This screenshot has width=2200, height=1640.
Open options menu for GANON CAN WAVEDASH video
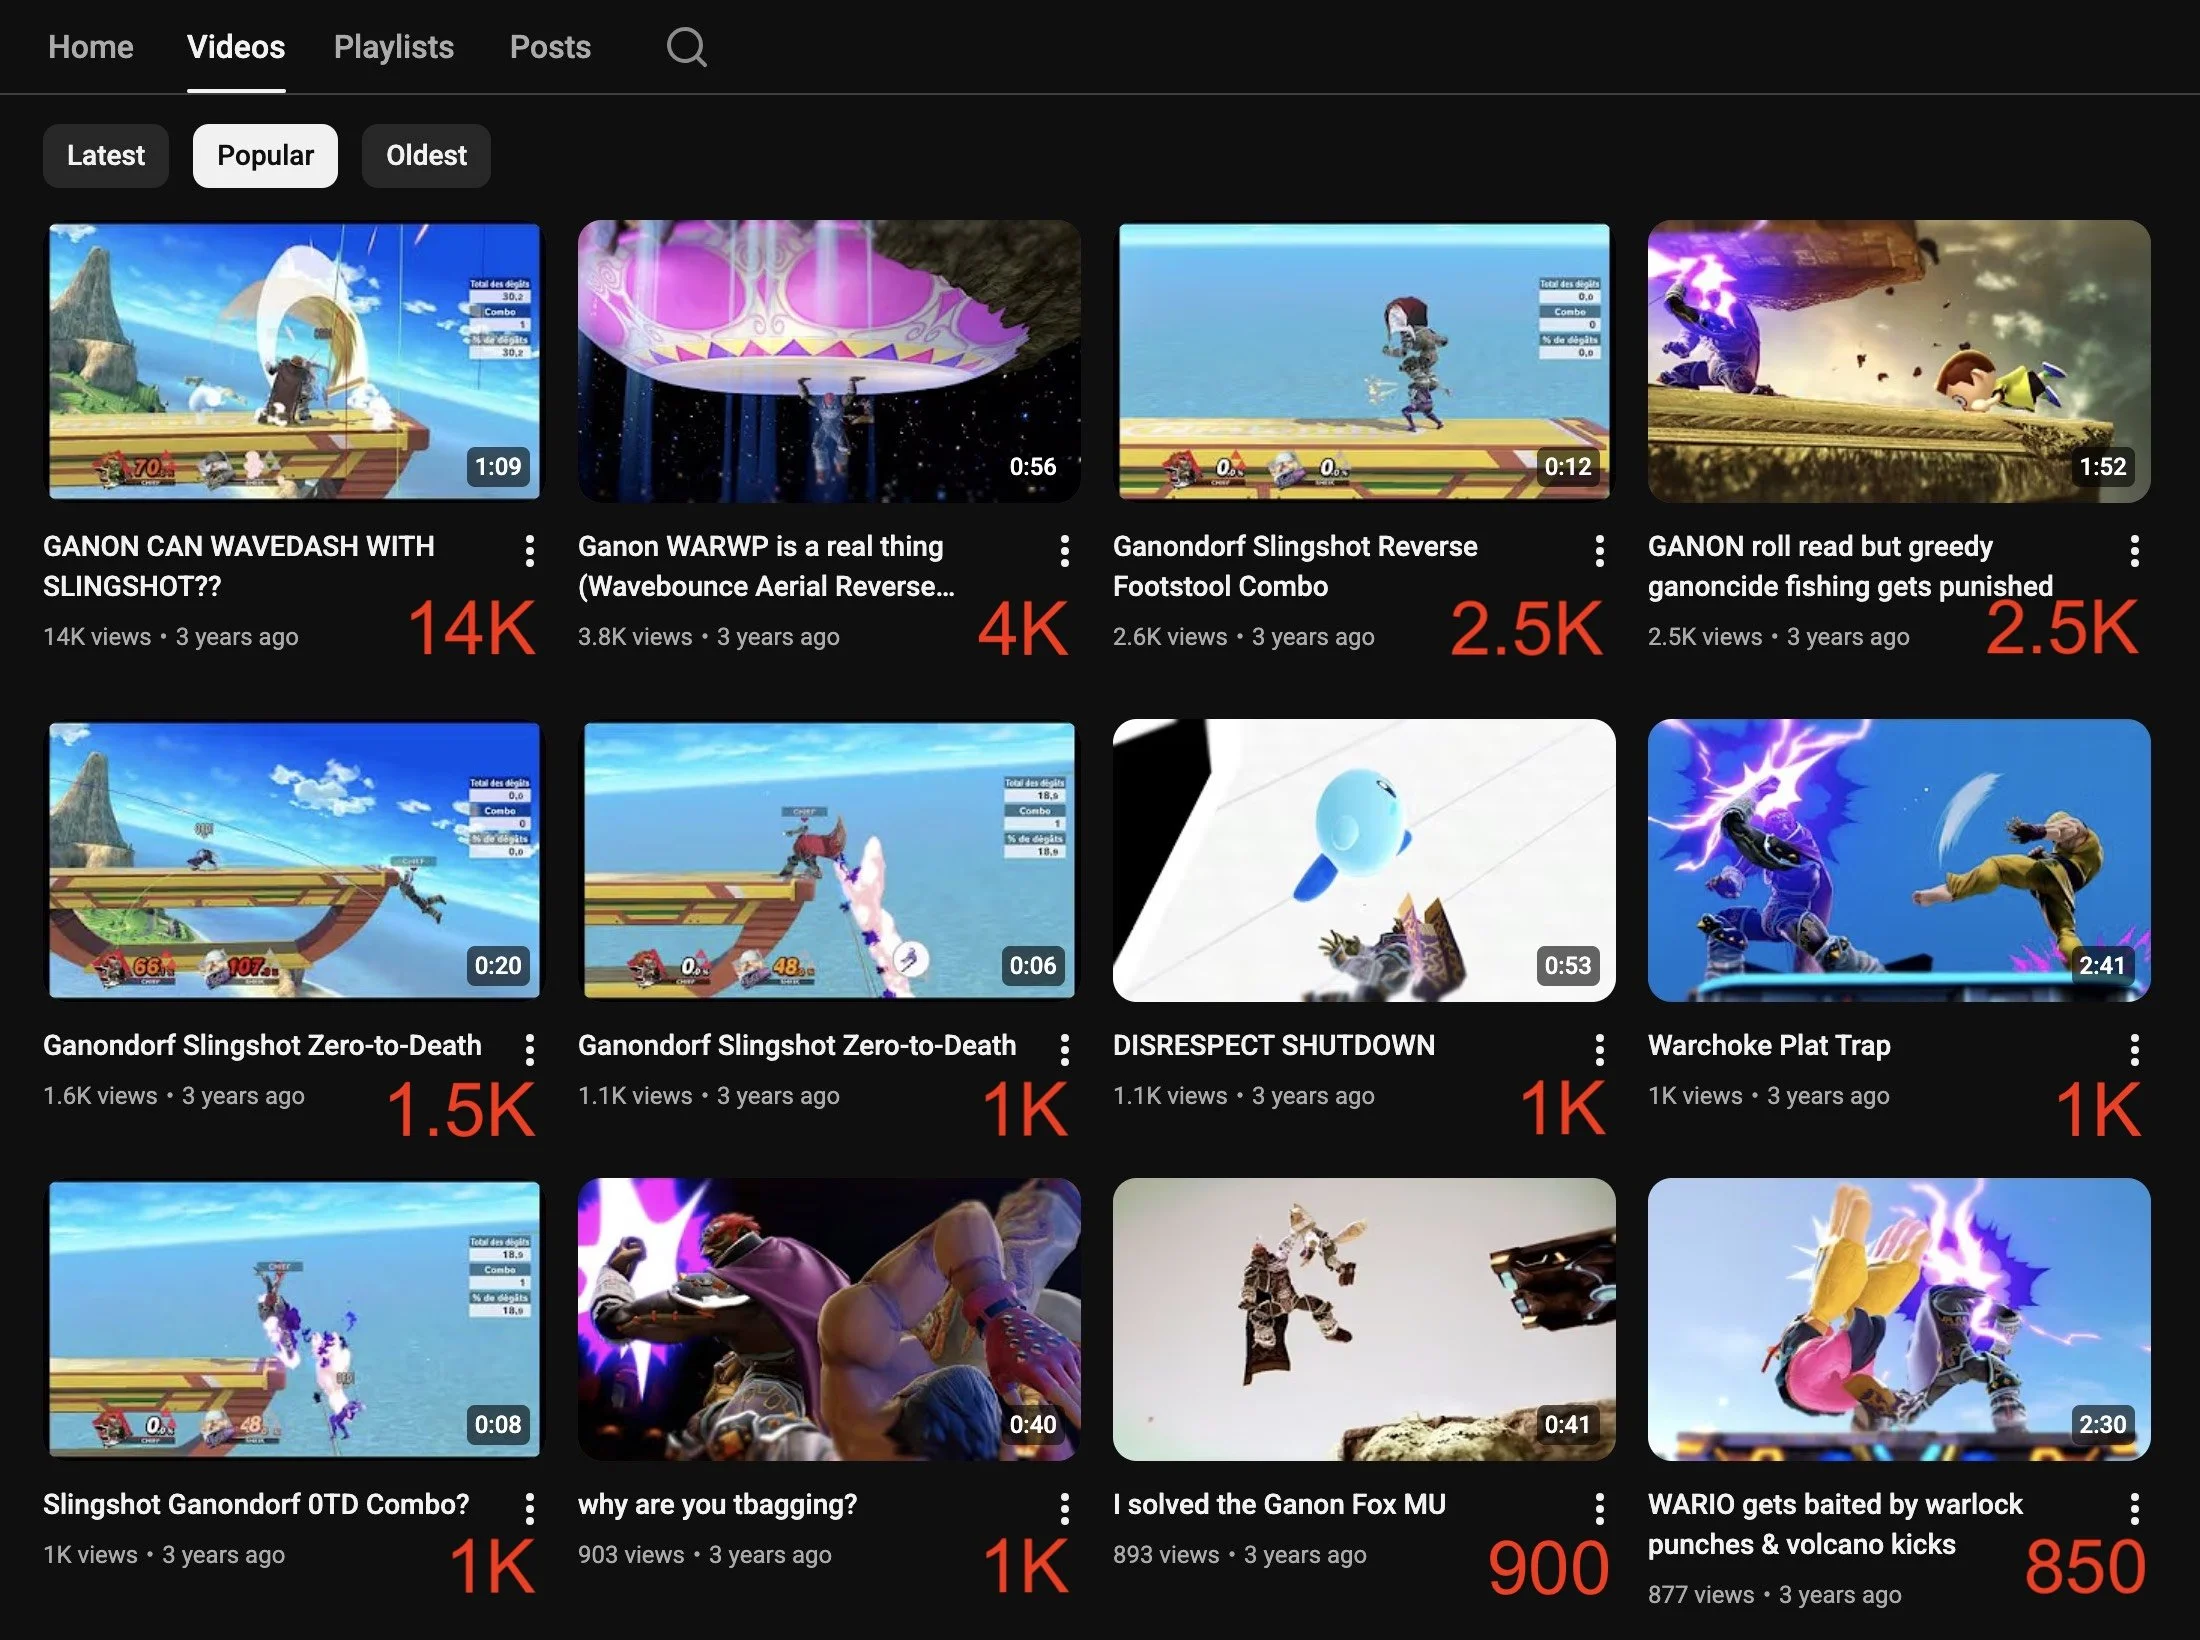point(529,550)
